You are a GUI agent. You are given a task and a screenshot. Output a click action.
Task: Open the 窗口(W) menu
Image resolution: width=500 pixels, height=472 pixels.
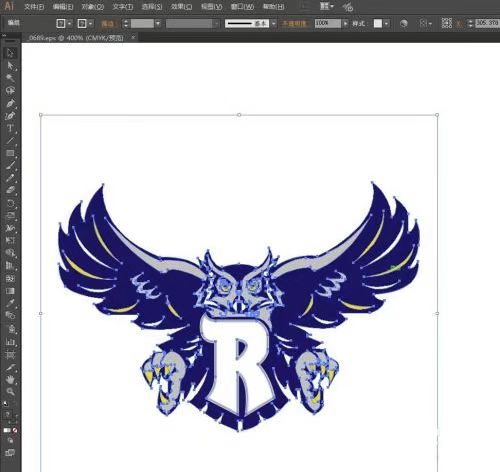coord(242,7)
